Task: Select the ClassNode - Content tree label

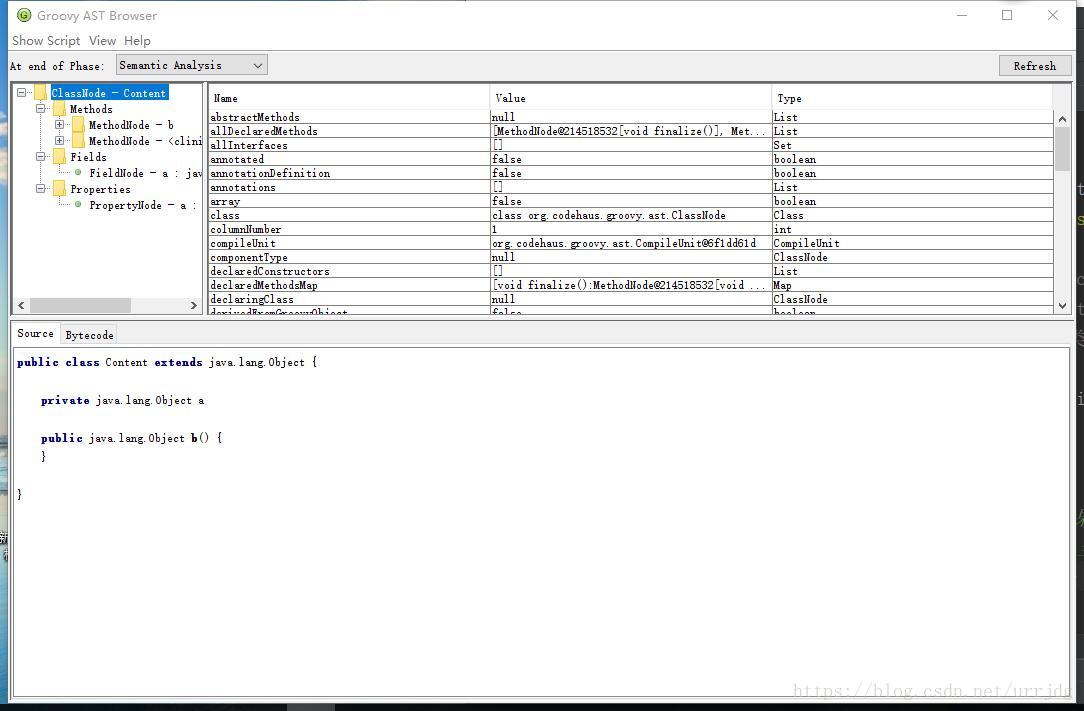Action: coord(109,93)
